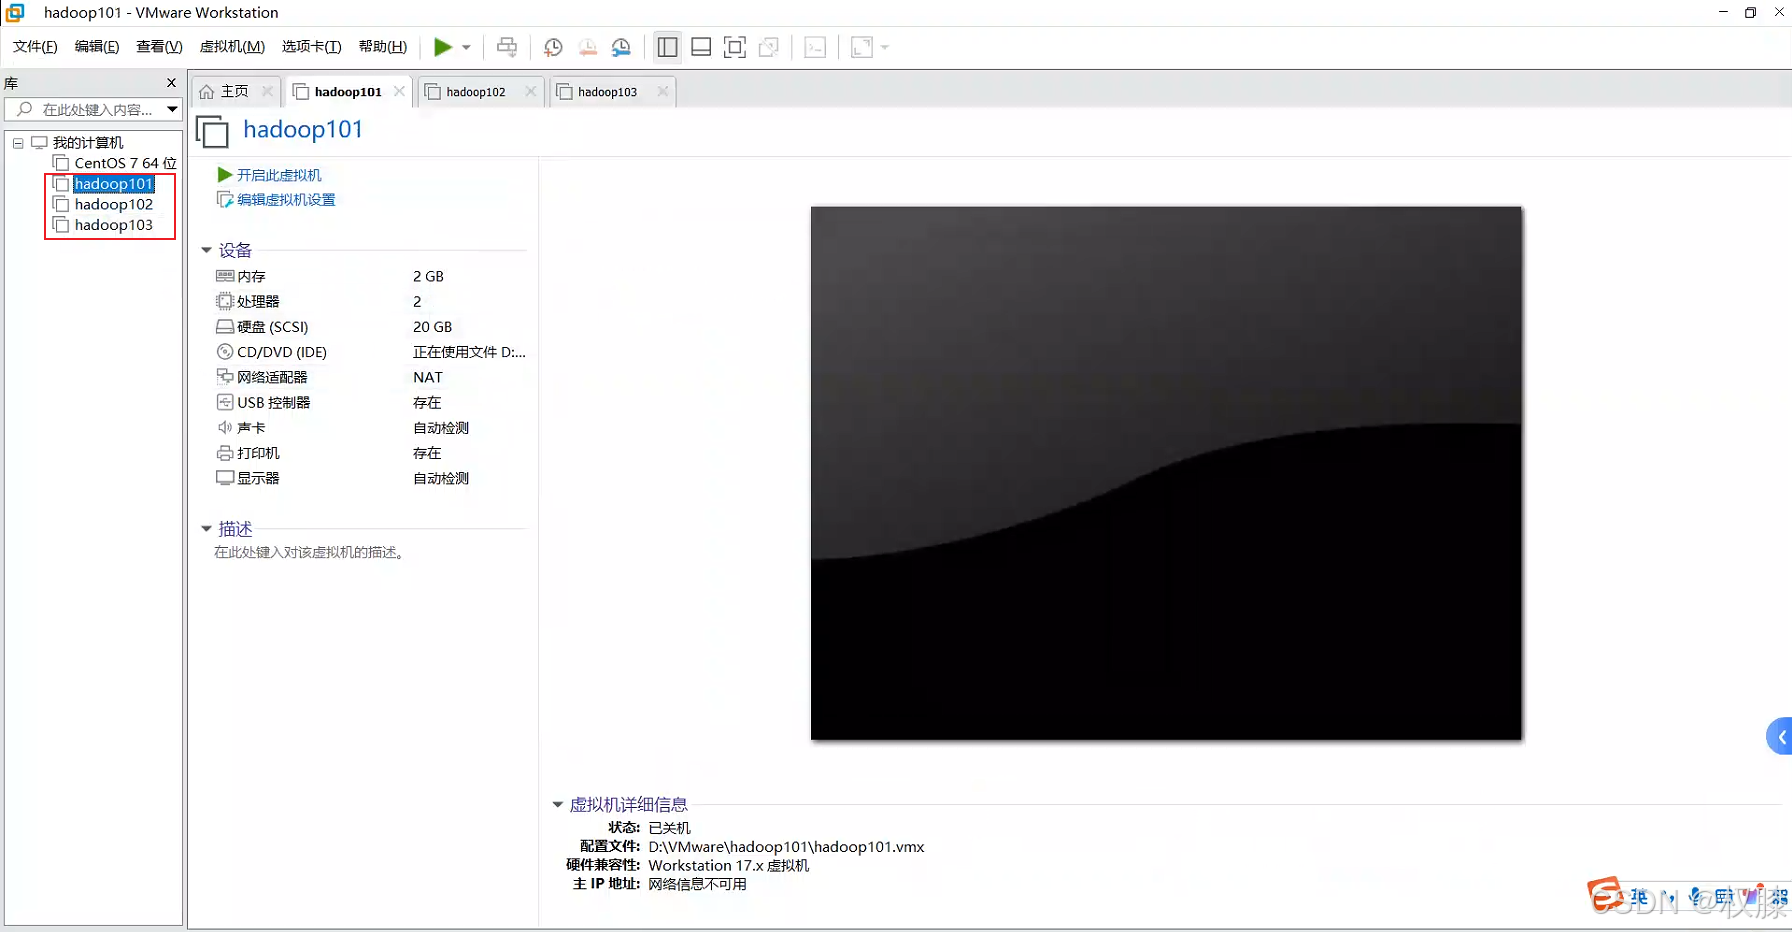Screen dimensions: 1792x932
Task: Open the library search dropdown arrow
Action: [172, 110]
